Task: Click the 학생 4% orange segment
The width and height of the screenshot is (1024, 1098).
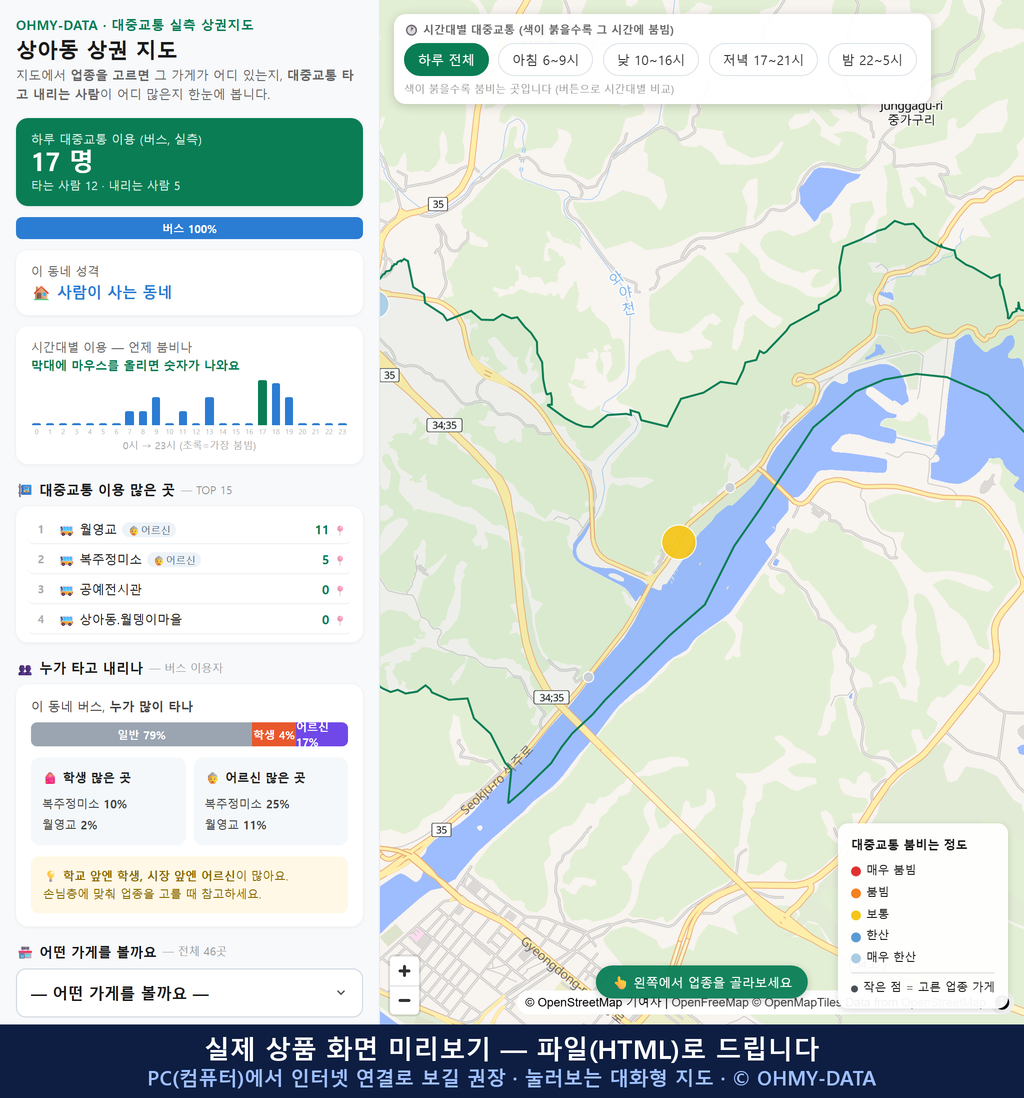Action: [274, 735]
